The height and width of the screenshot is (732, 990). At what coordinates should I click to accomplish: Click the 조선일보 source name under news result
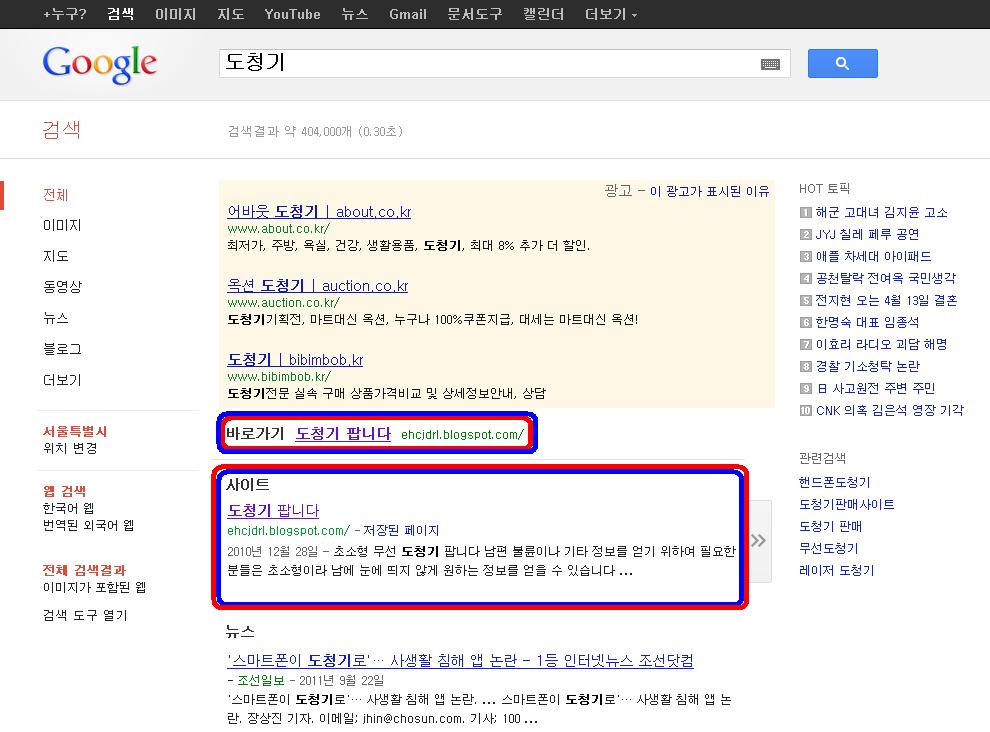(261, 680)
